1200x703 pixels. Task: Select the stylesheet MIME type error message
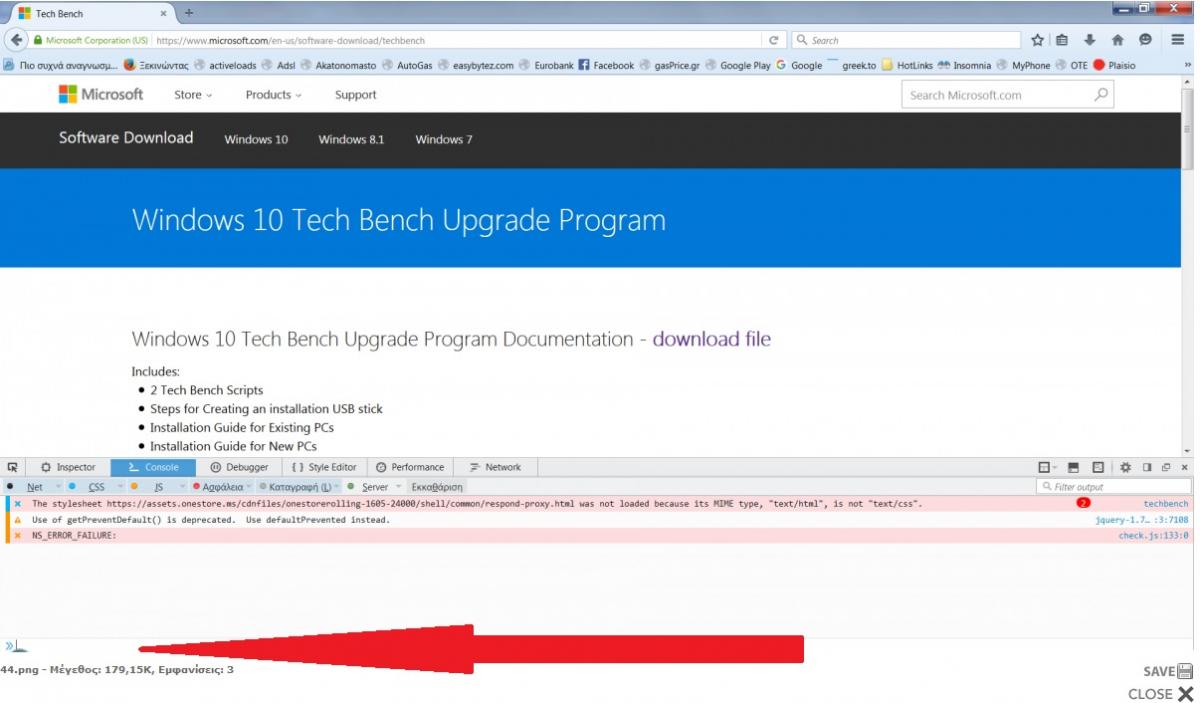pos(600,504)
